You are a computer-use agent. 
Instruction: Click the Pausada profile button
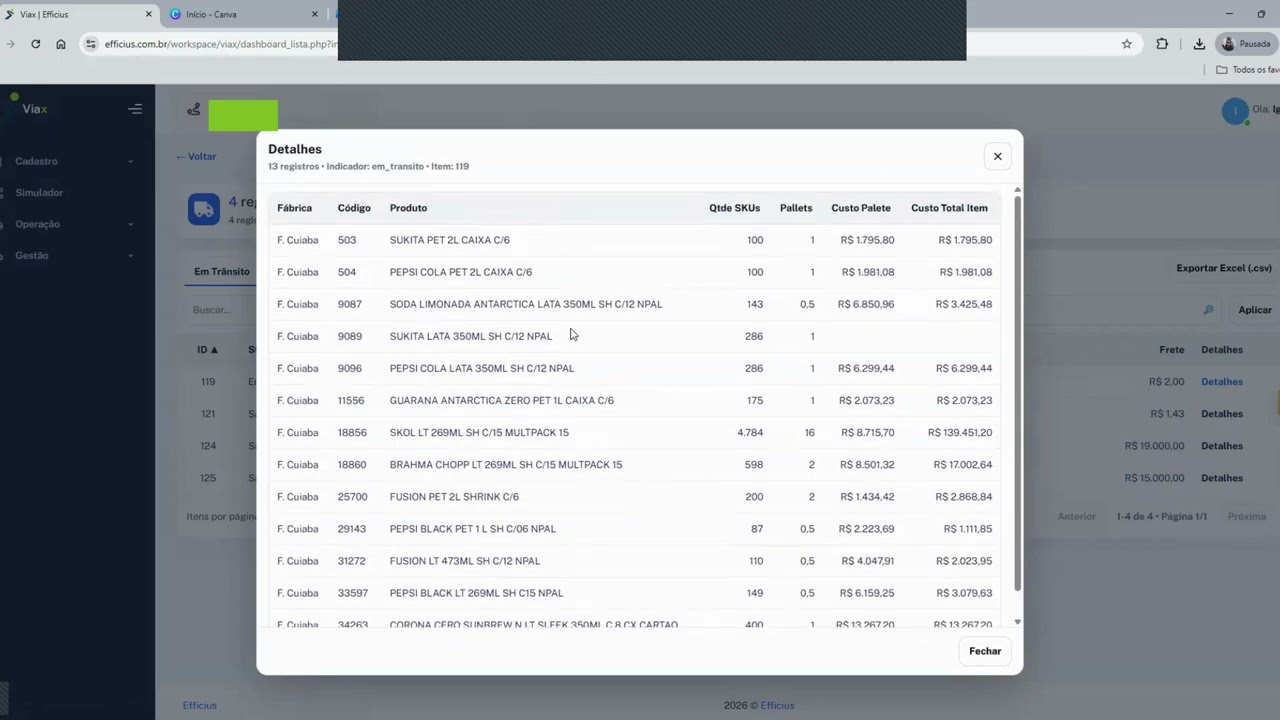1246,44
